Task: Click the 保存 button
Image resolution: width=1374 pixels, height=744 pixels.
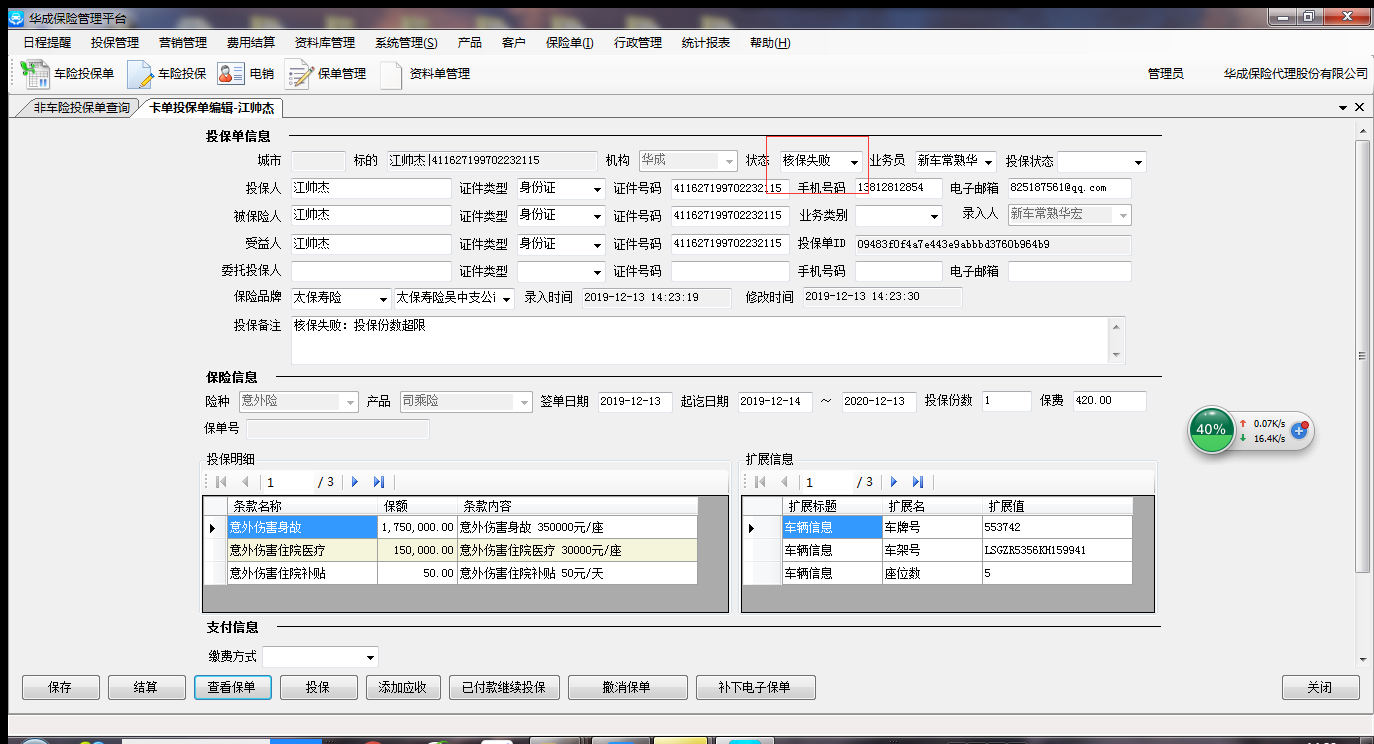Action: coord(60,688)
